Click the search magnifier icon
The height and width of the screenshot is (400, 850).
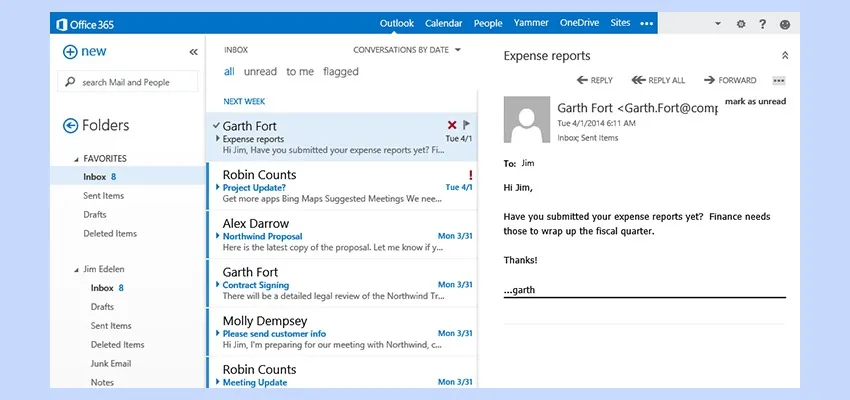click(x=70, y=82)
